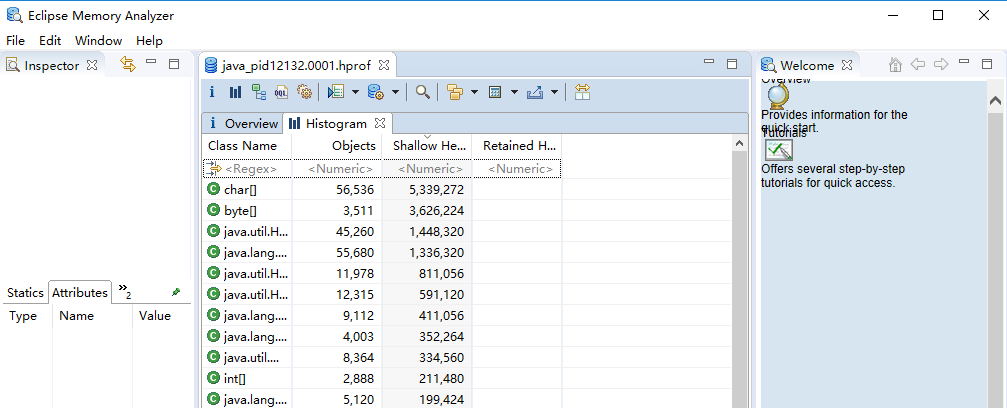Sort by Shallow Heap column header
This screenshot has height=408, width=1007.
coord(427,146)
